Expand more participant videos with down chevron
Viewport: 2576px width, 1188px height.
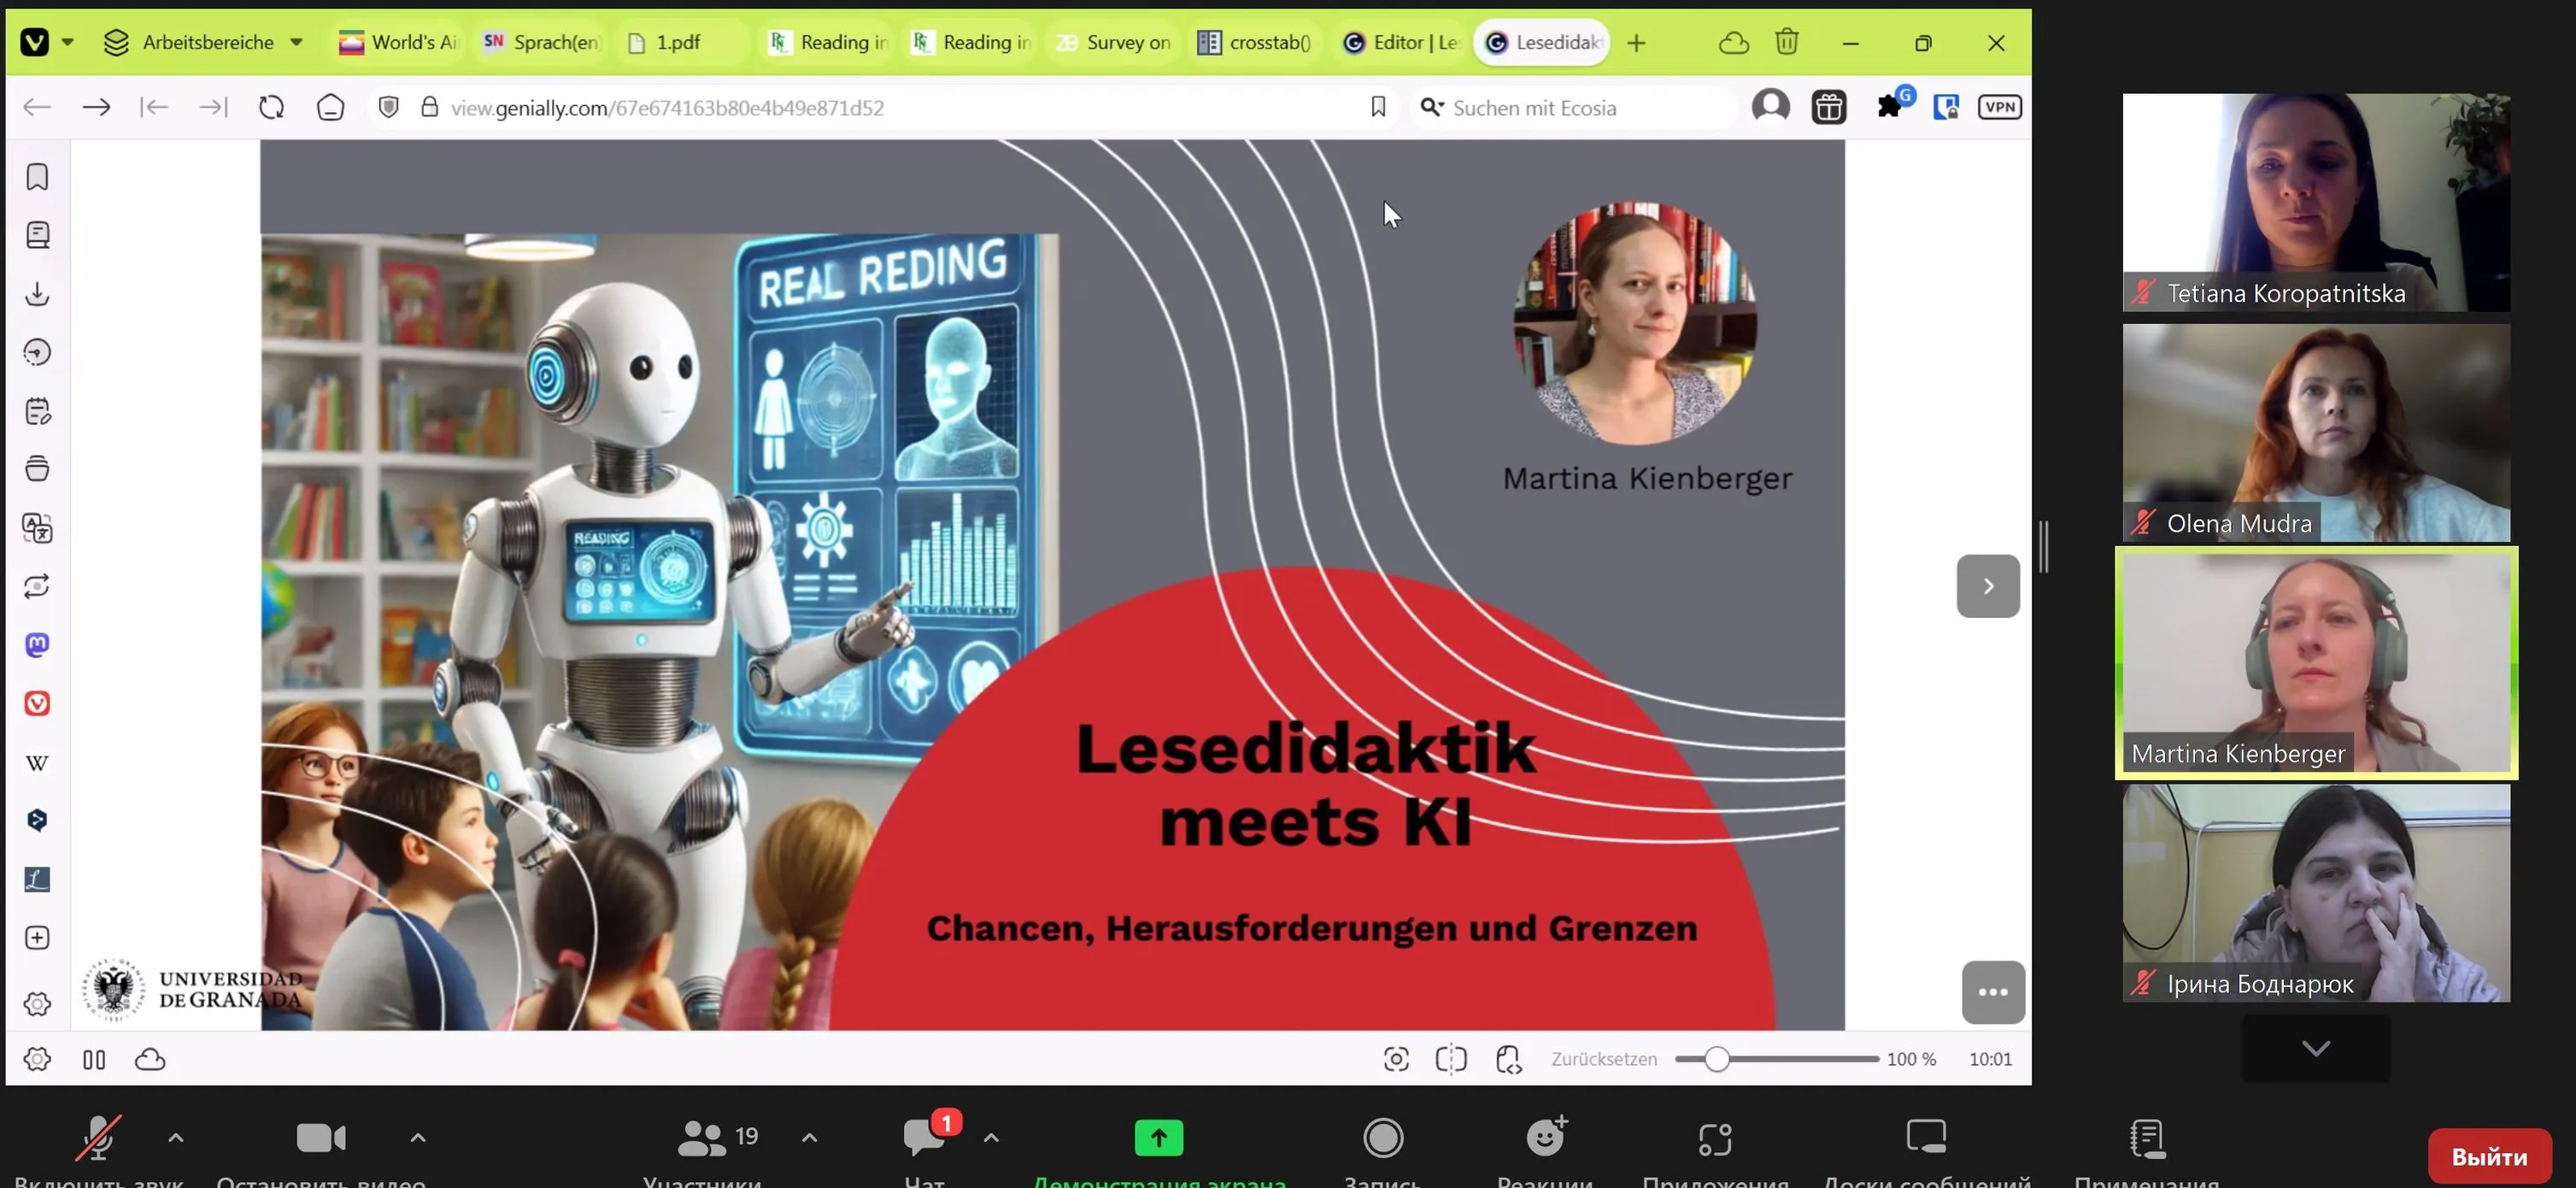coord(2315,1048)
